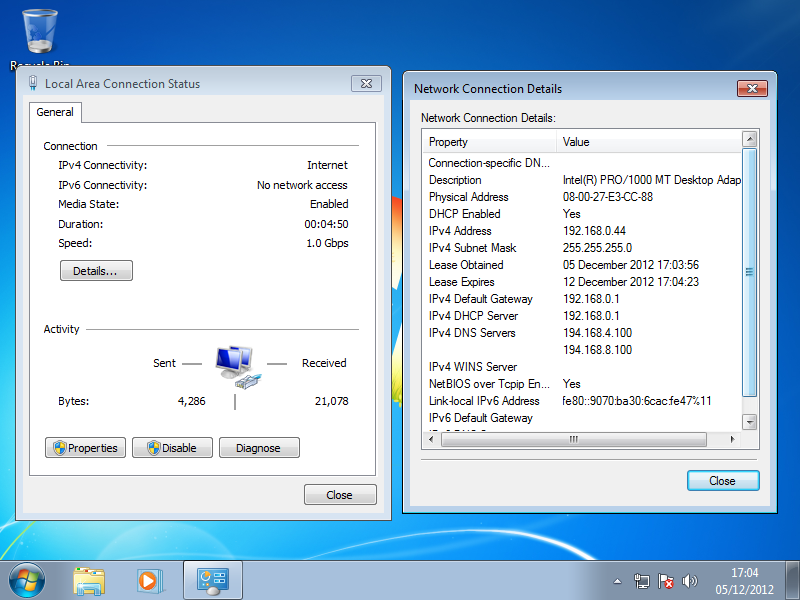Click the network computers Activity icon
Screen dimensions: 800x600
coord(237,368)
